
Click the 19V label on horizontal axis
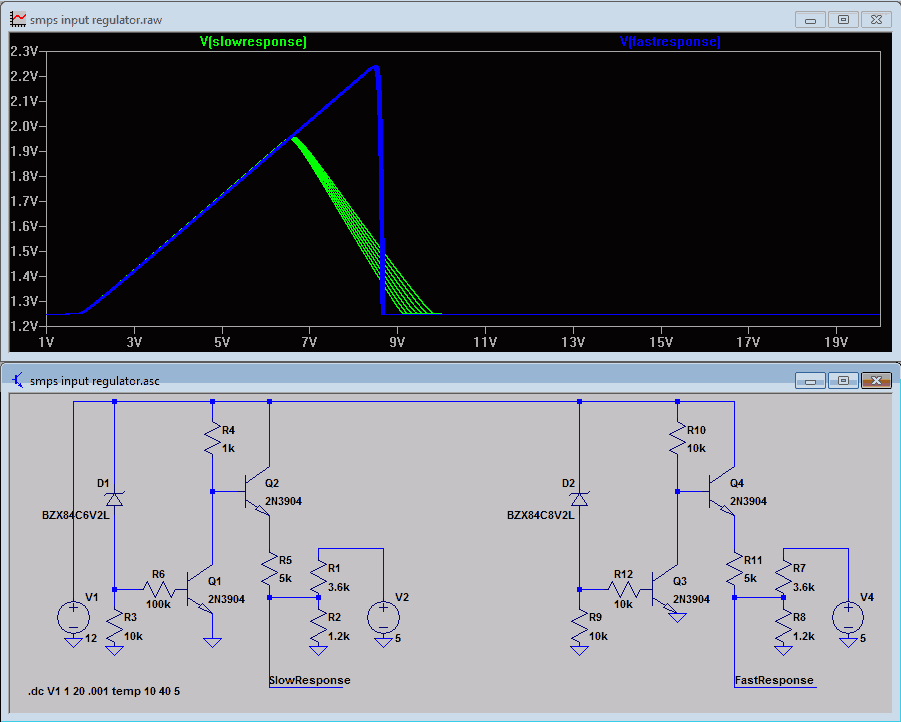point(836,342)
